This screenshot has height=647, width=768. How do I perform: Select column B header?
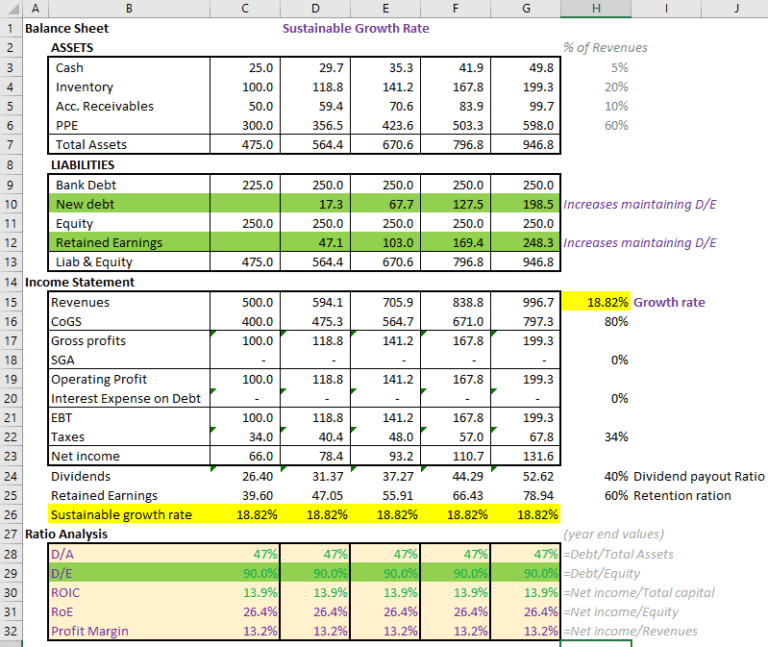tap(129, 8)
